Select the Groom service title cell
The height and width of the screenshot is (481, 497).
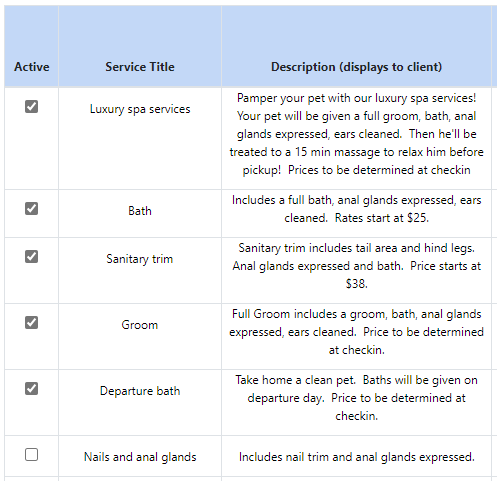click(140, 325)
